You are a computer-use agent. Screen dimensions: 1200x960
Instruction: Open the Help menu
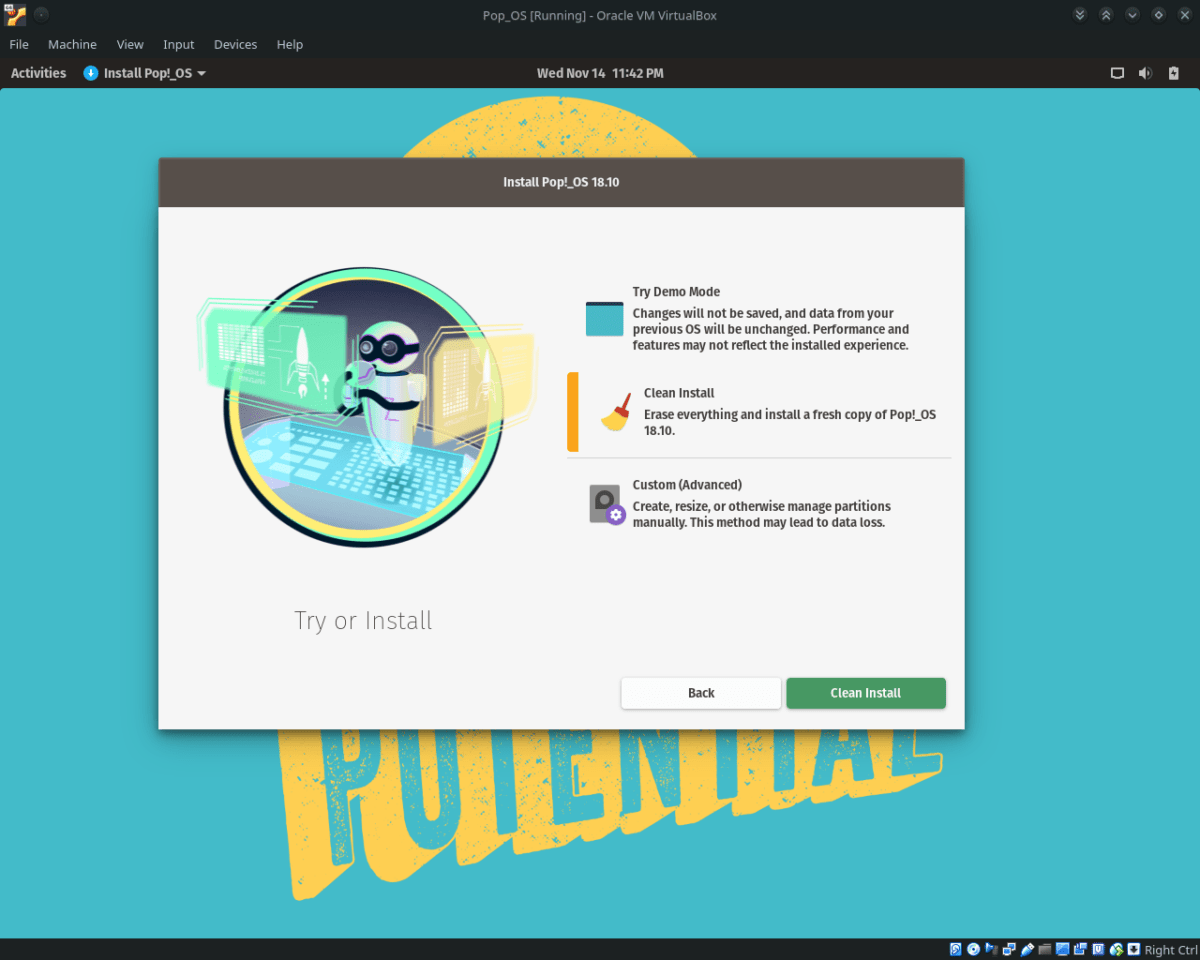point(290,44)
